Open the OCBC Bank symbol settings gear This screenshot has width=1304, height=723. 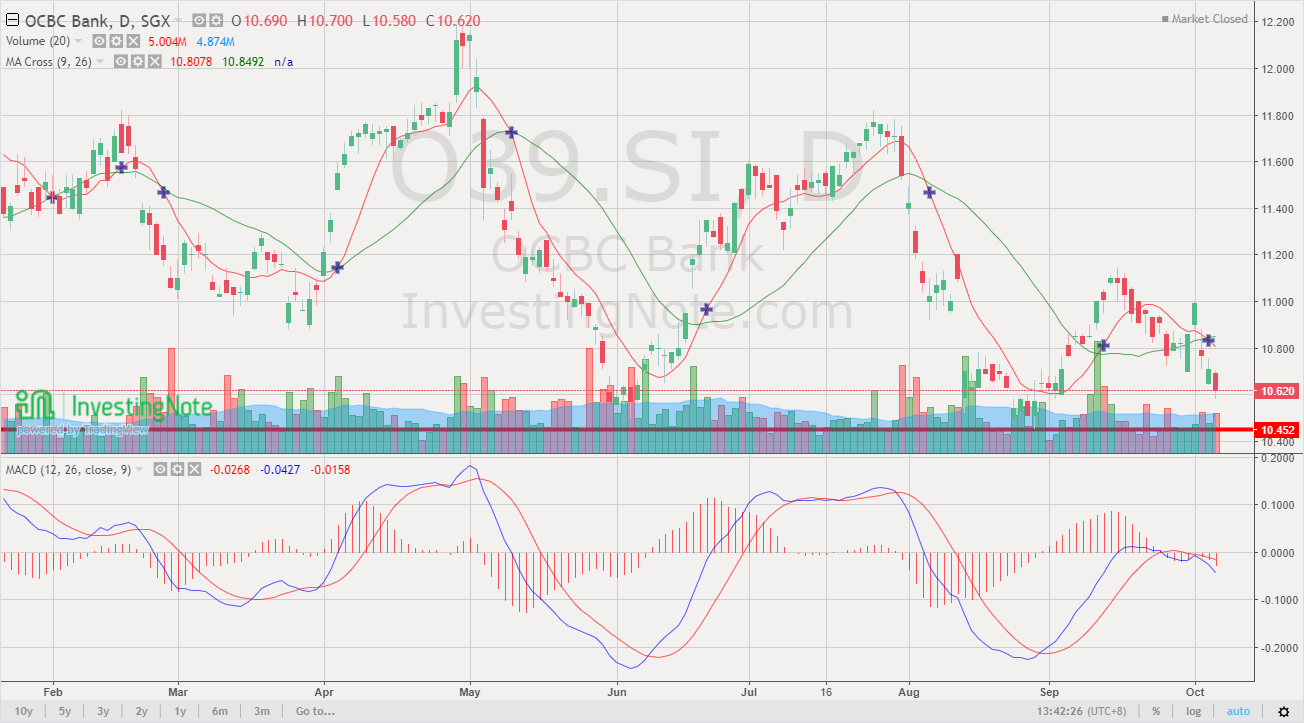(x=216, y=19)
